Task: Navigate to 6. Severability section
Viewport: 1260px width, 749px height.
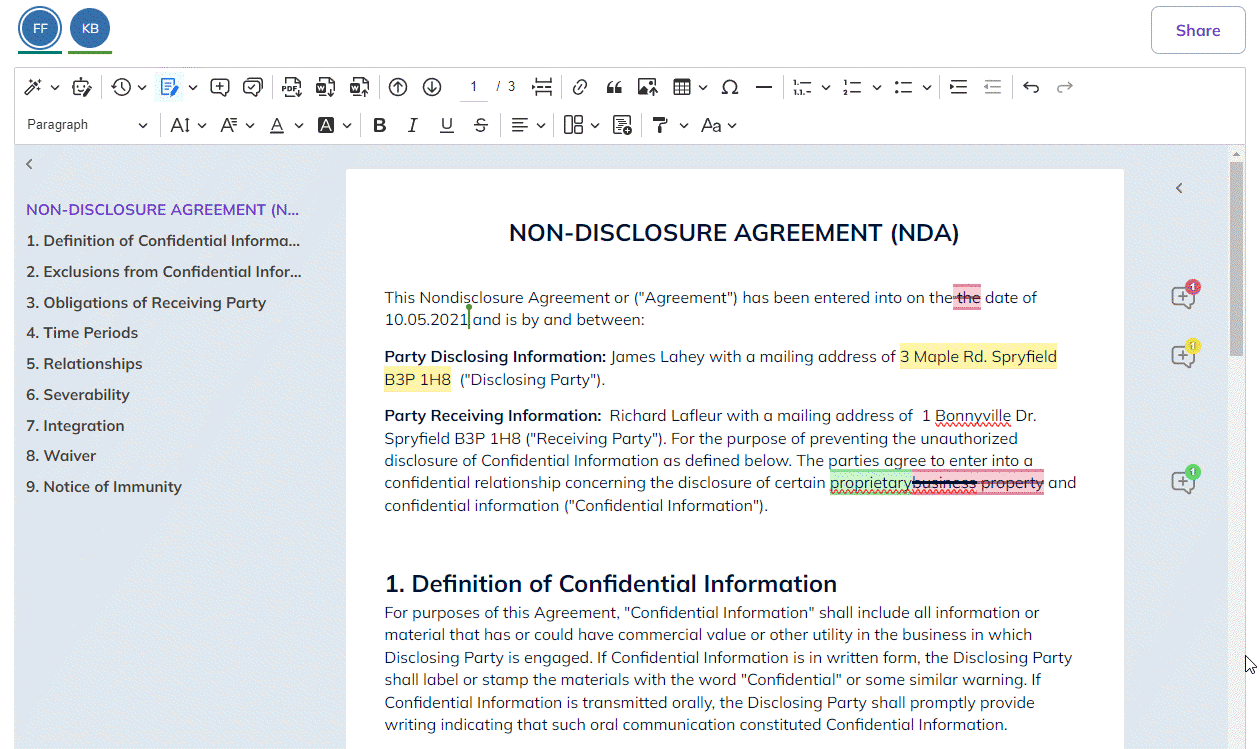Action: 78,395
